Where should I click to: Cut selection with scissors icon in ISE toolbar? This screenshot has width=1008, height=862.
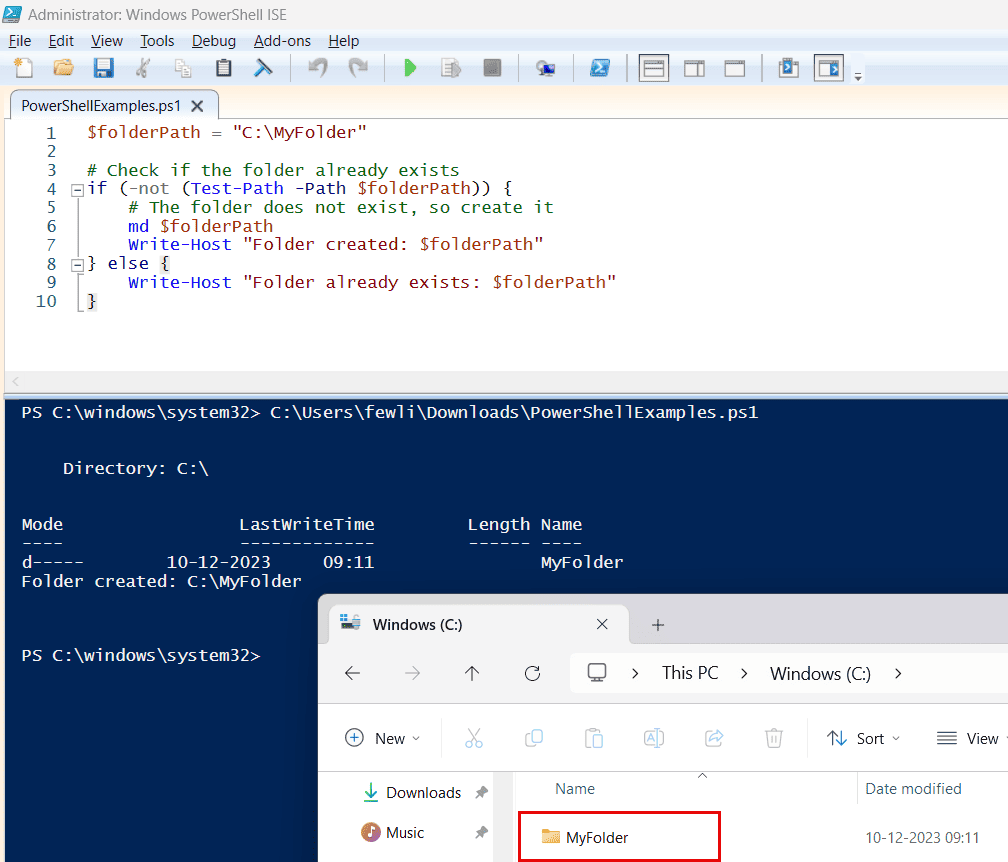point(143,67)
